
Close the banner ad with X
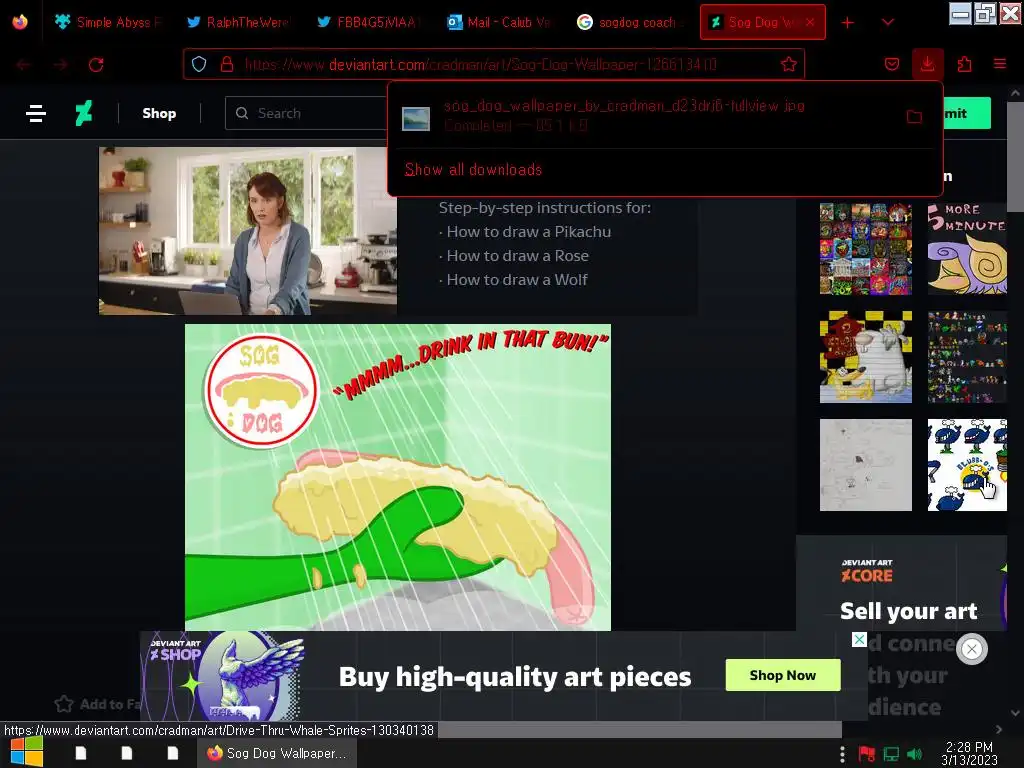point(972,649)
